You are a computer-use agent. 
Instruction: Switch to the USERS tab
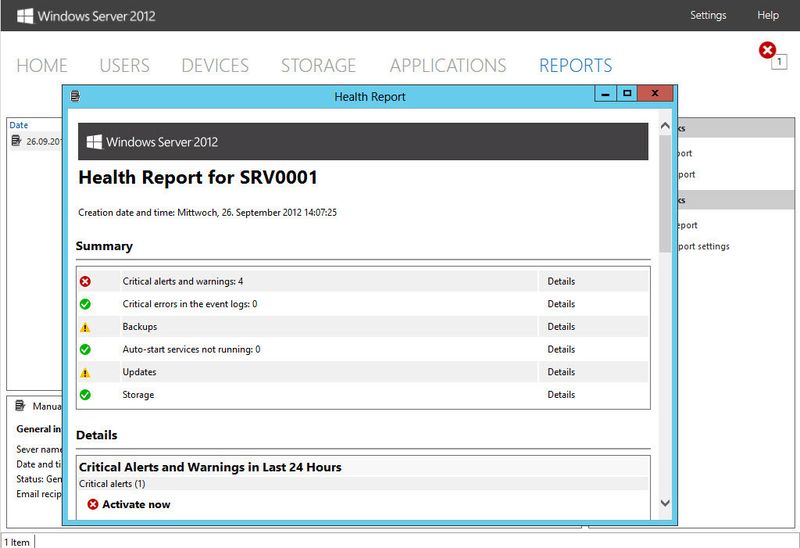(x=124, y=66)
